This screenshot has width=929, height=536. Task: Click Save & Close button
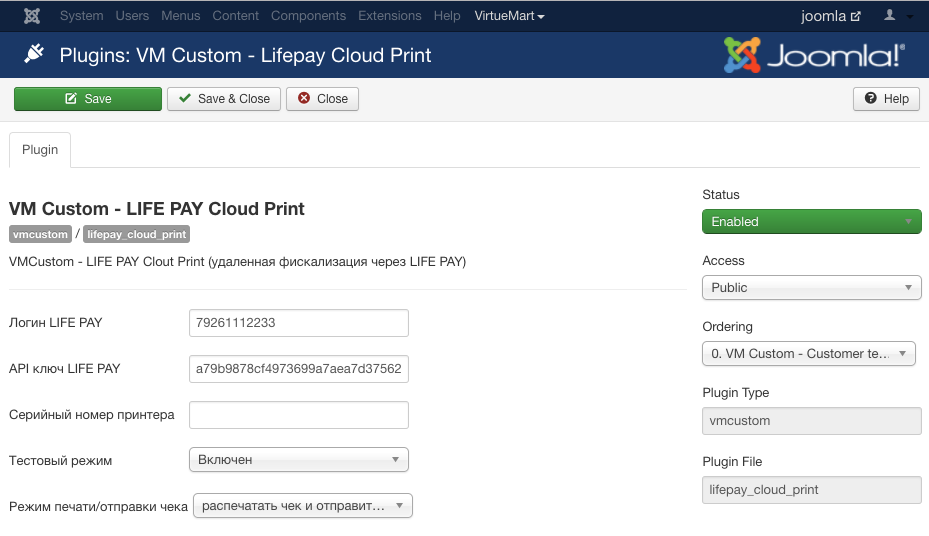tap(224, 99)
